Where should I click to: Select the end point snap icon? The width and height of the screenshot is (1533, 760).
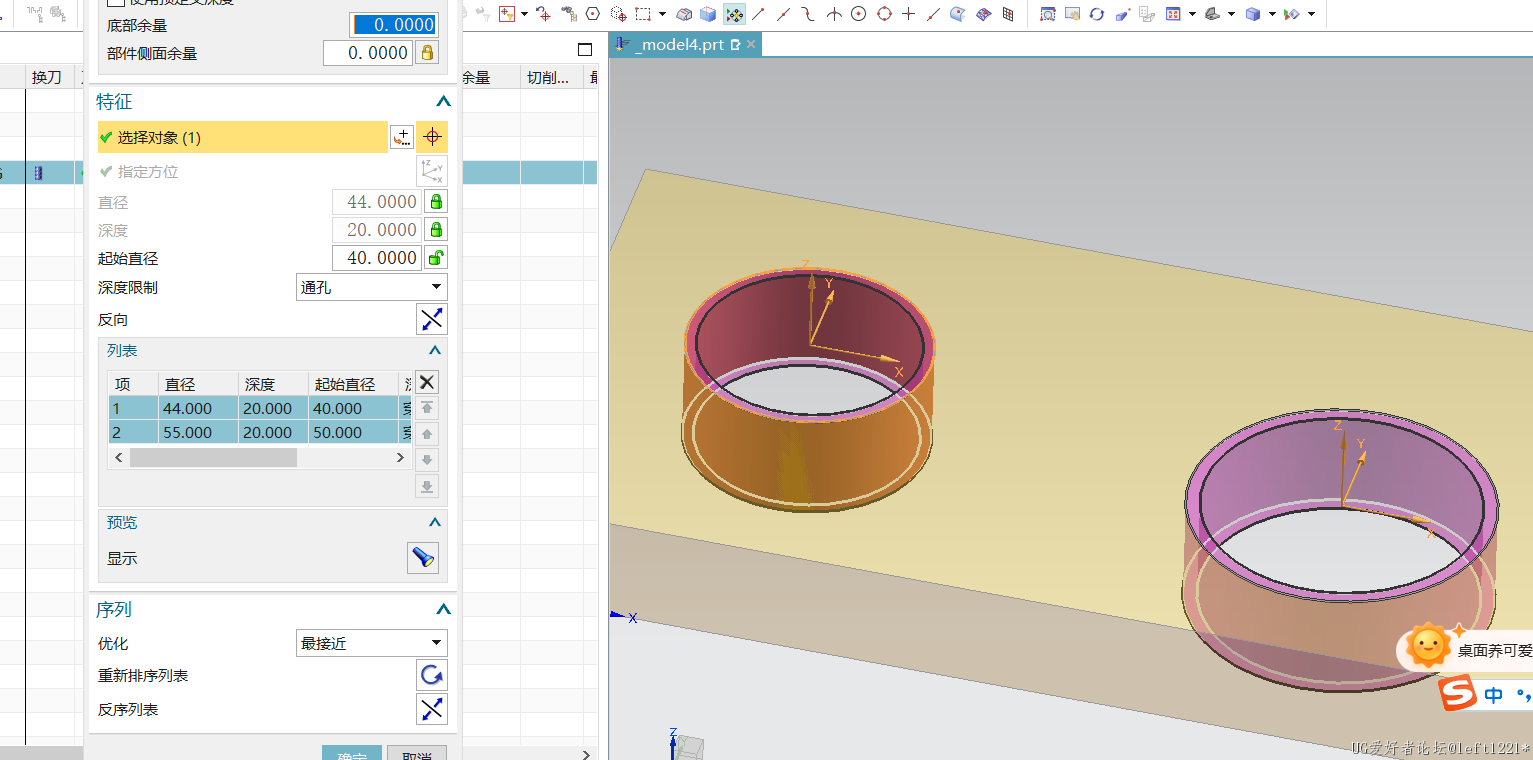point(758,14)
